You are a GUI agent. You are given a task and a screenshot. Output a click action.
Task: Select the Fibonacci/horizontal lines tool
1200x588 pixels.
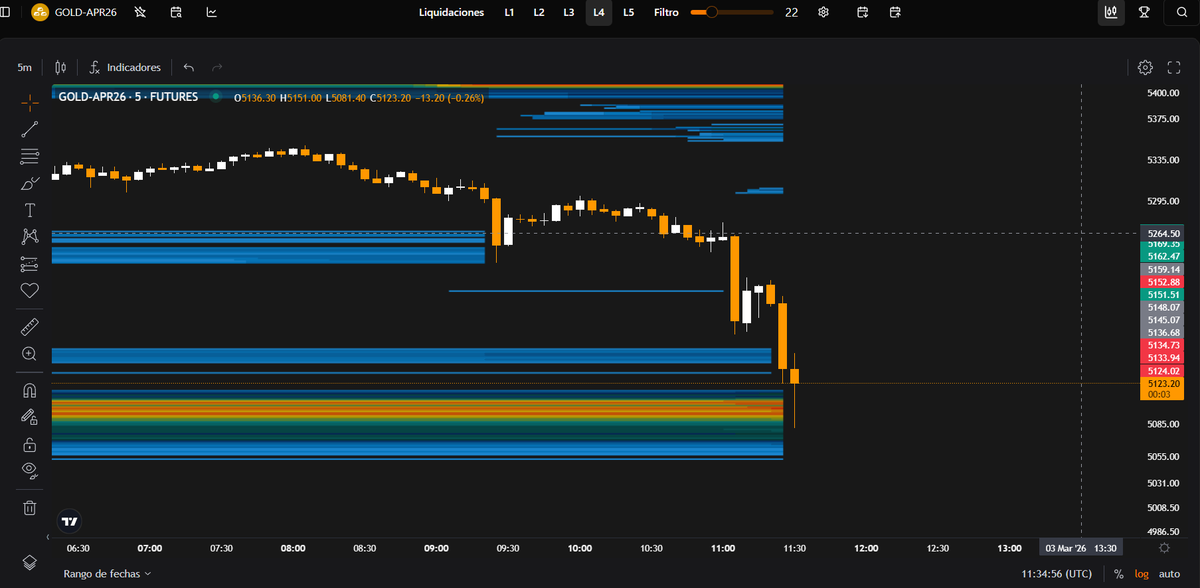(30, 155)
